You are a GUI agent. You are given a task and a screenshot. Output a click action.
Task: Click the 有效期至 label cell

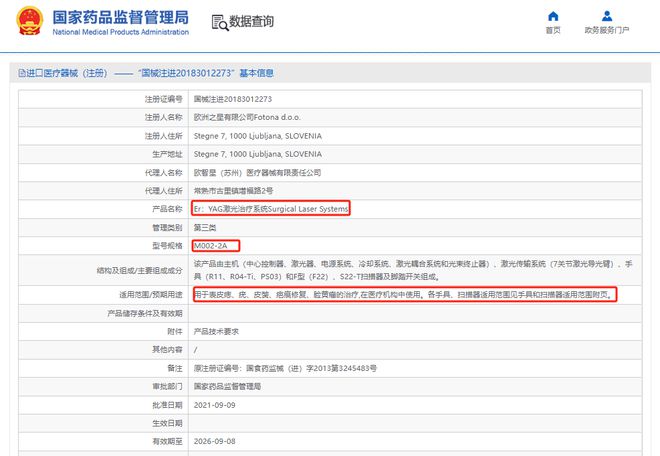[x=104, y=441]
